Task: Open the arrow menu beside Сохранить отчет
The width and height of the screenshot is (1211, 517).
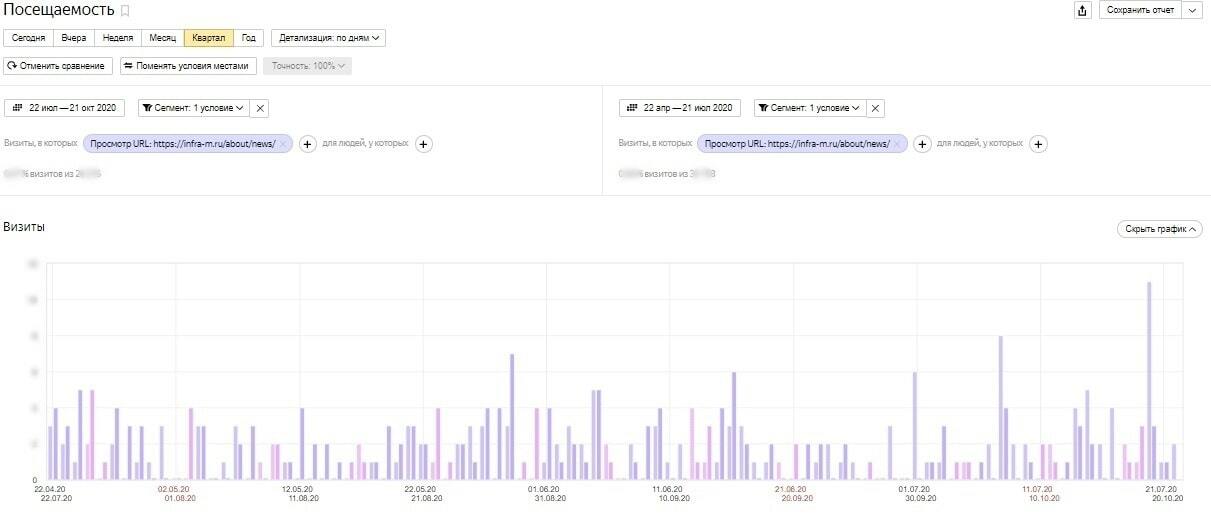Action: tap(1192, 10)
